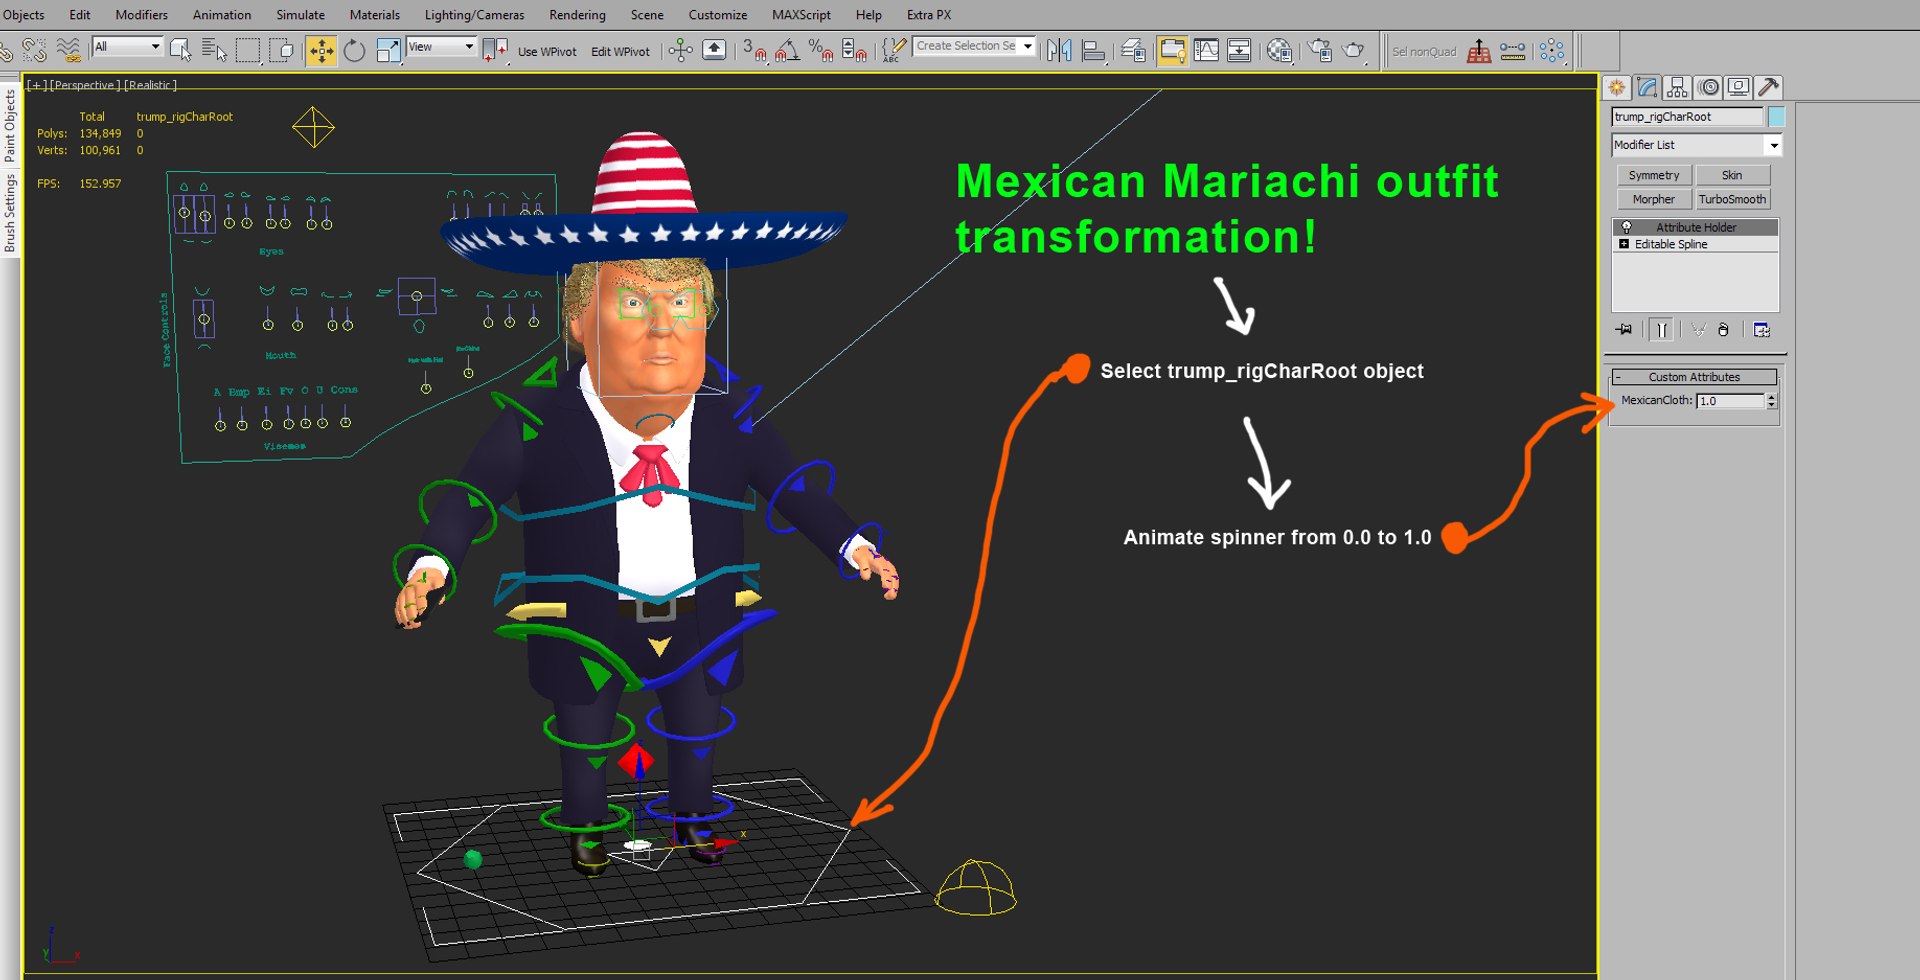The image size is (1920, 980).
Task: Activate the Select Object tool
Action: coord(181,50)
